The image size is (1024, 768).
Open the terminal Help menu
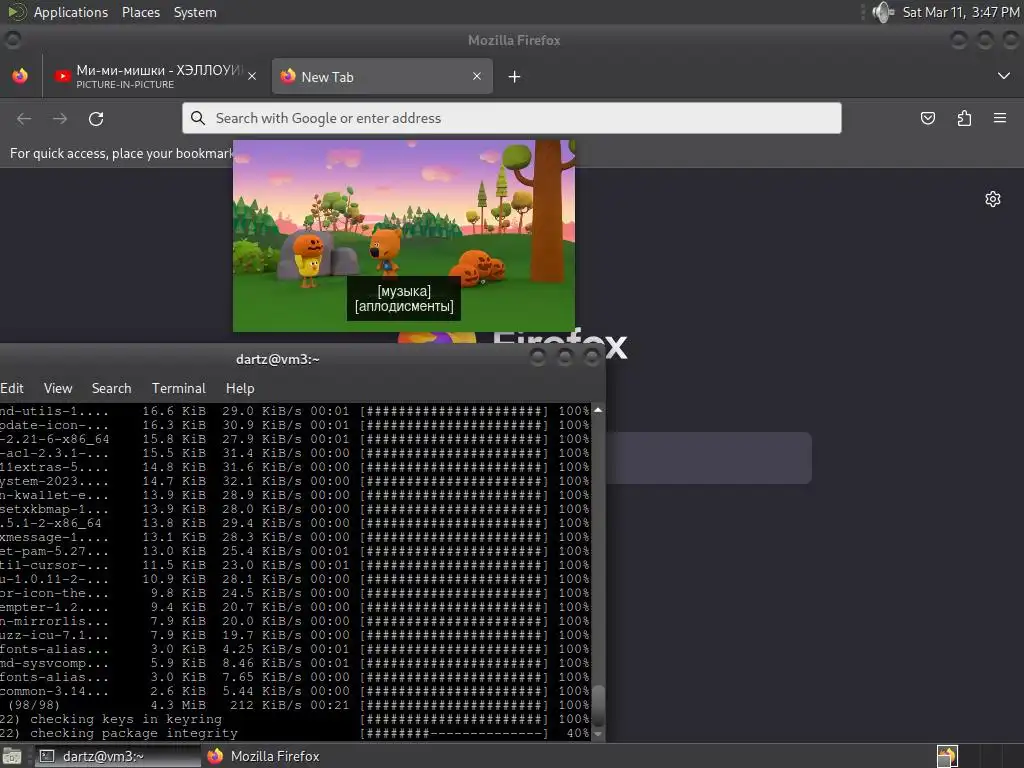click(240, 388)
